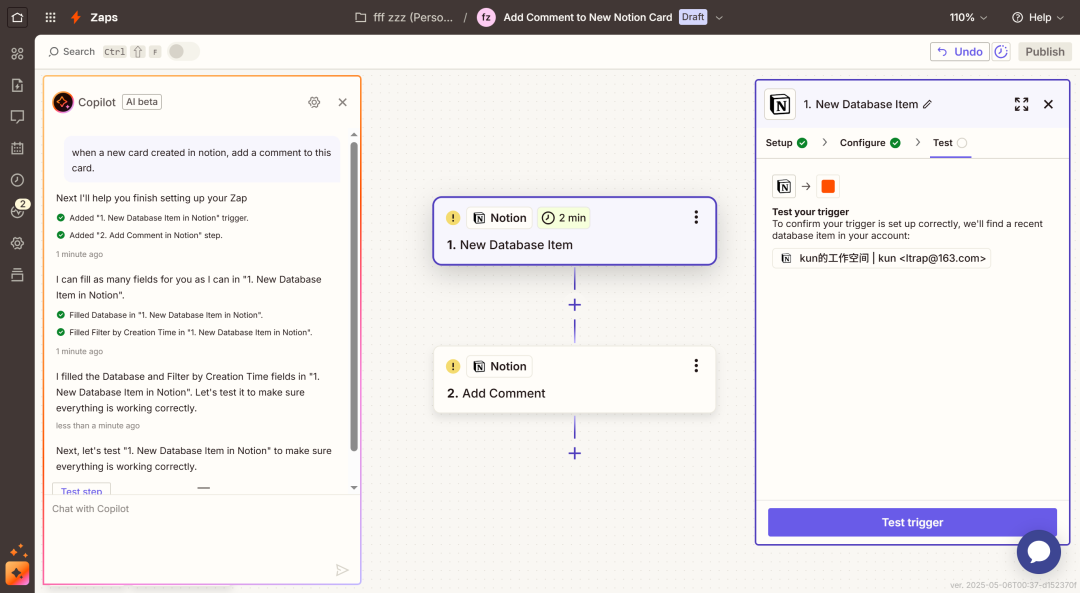Click the warning icon on the Add Comment step
Screen dimensions: 1080x593
[x=453, y=366]
